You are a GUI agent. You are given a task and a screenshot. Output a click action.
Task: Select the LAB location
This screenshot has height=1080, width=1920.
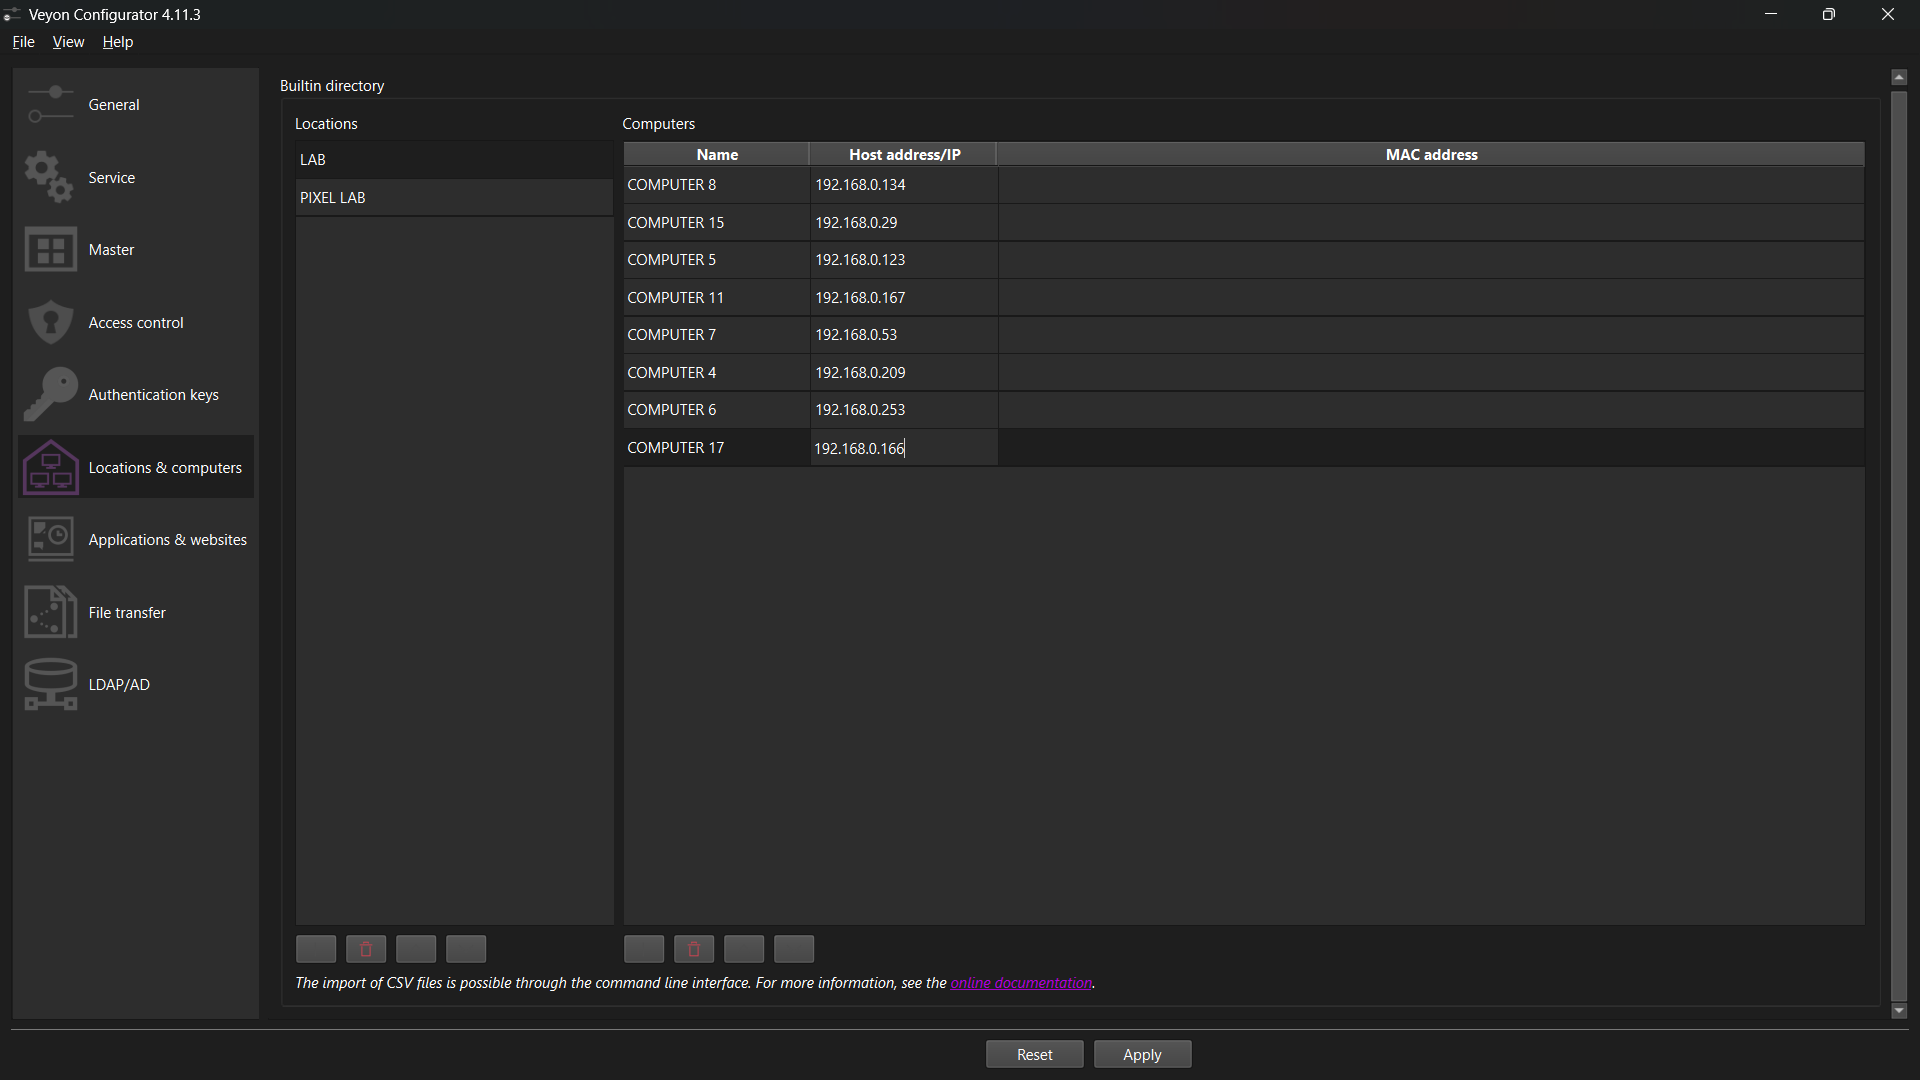tap(454, 160)
